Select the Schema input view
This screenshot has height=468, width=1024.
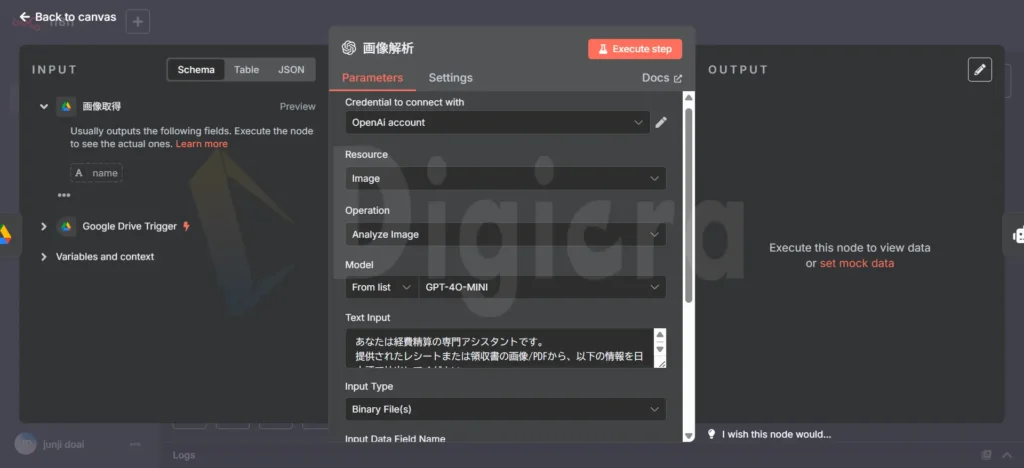click(196, 70)
